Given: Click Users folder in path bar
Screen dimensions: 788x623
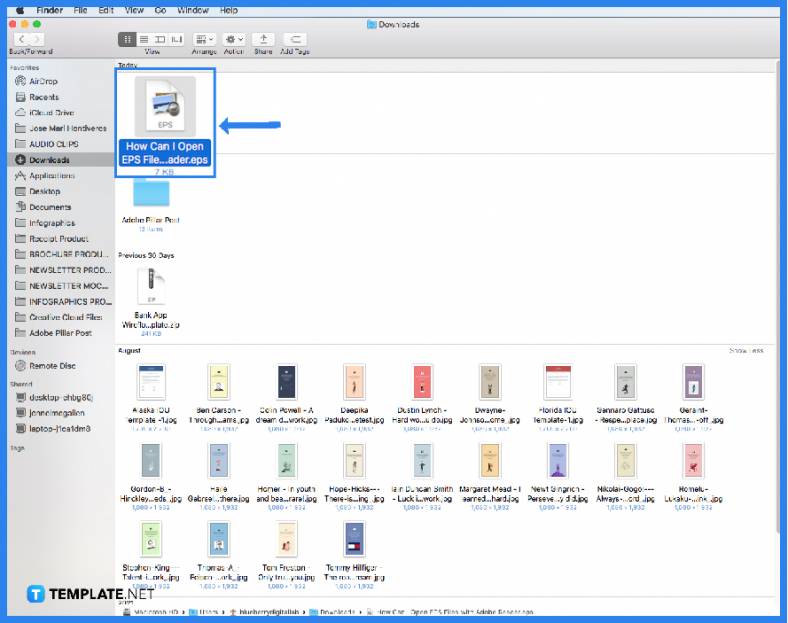Looking at the screenshot, I should pyautogui.click(x=204, y=612).
